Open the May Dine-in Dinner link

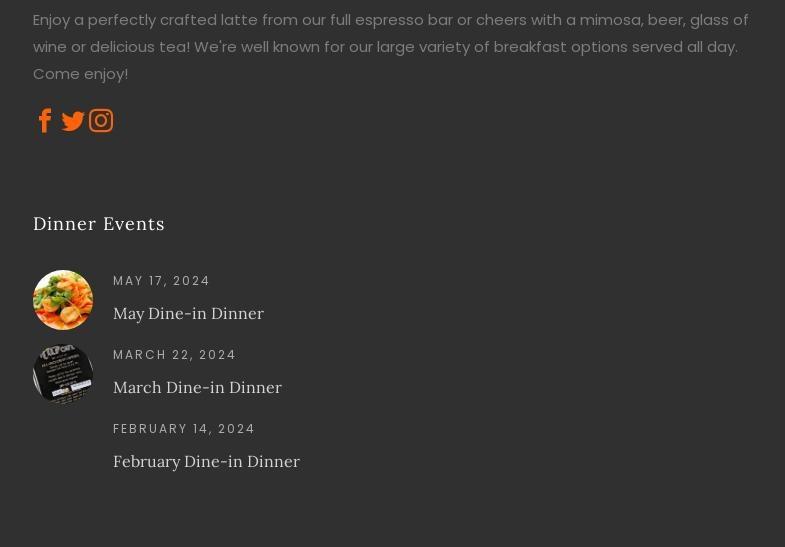click(188, 313)
